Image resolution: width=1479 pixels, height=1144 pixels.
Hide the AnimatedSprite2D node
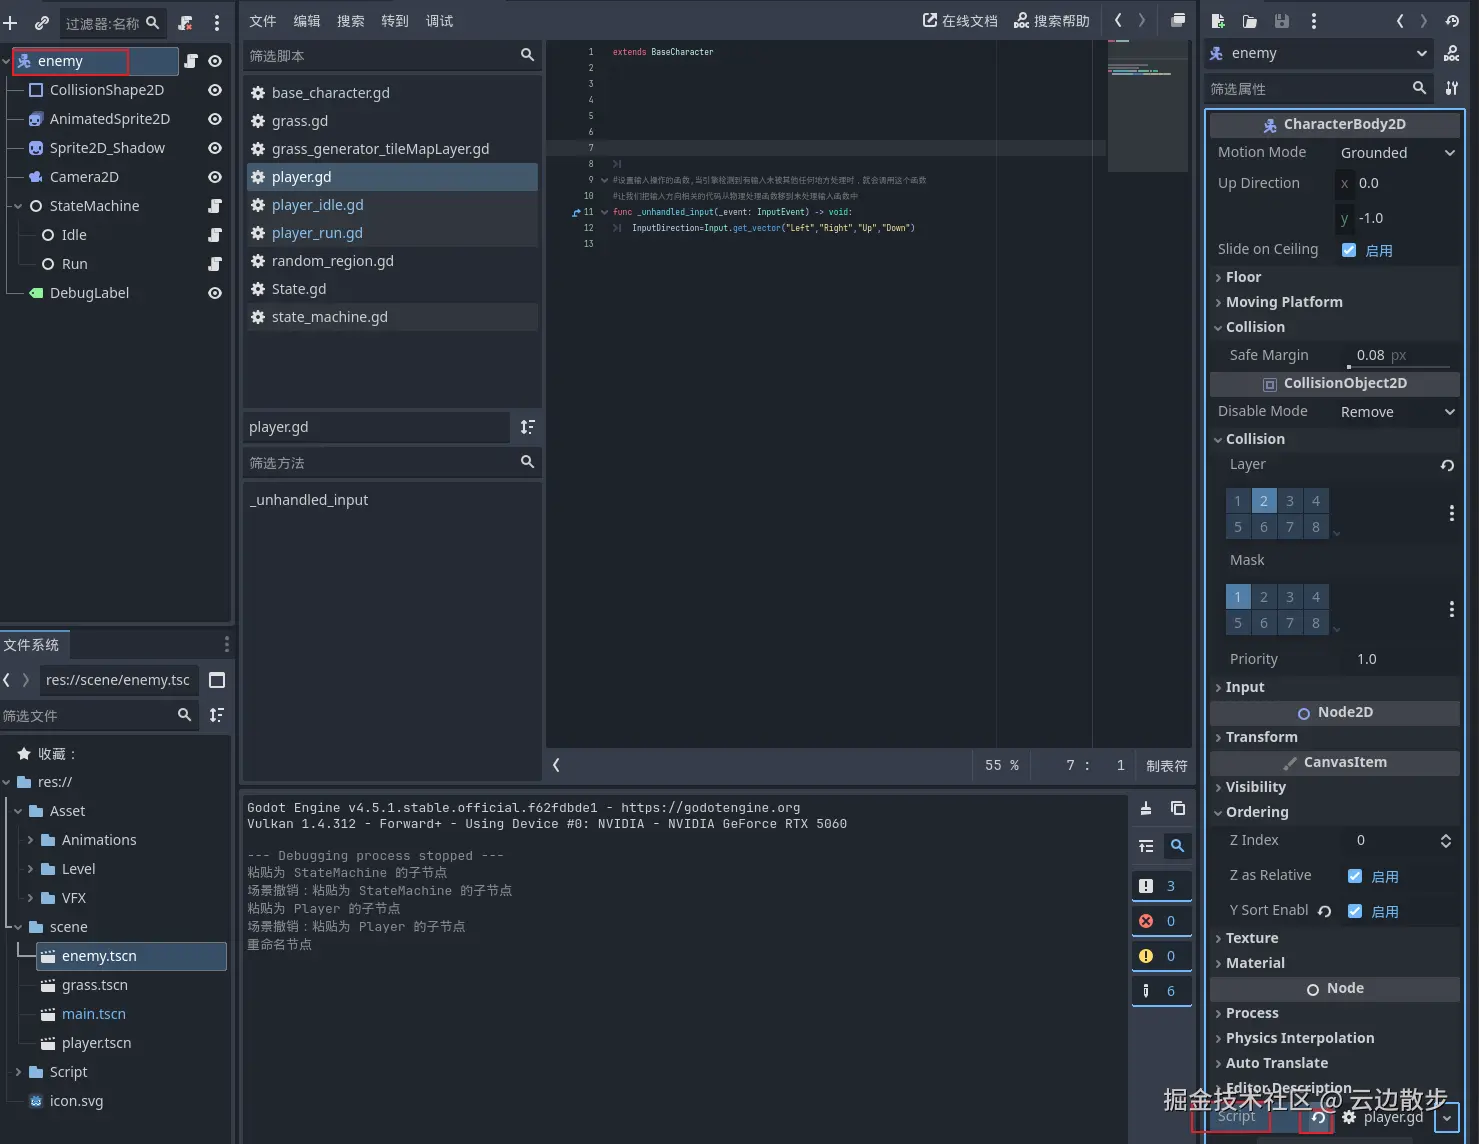(214, 119)
